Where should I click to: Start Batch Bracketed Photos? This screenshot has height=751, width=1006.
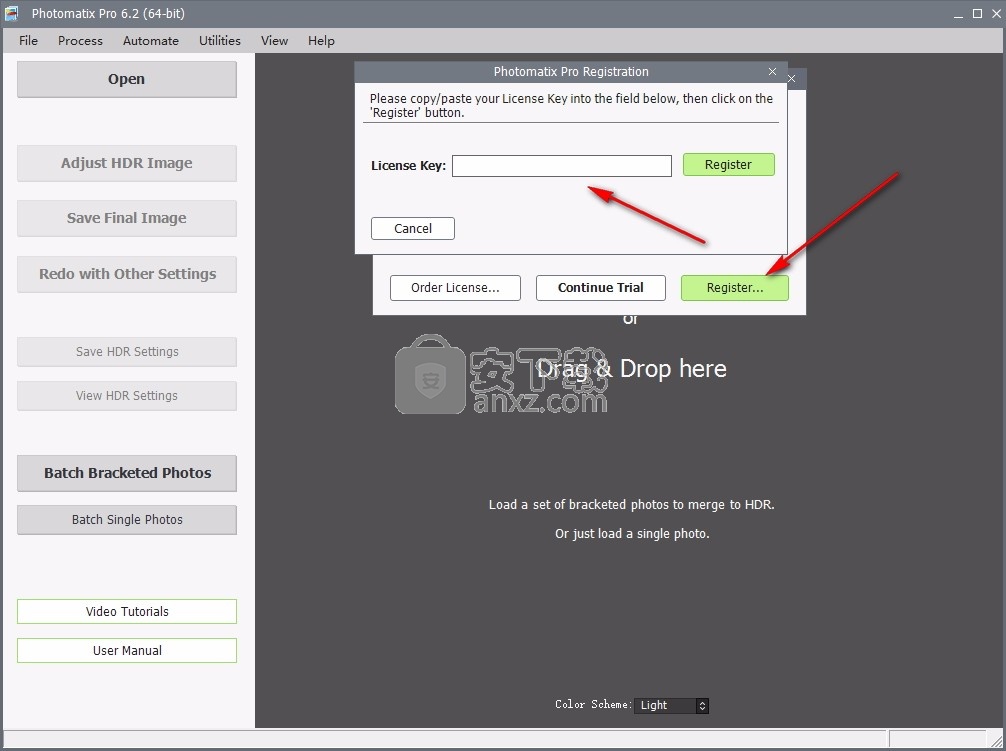126,473
